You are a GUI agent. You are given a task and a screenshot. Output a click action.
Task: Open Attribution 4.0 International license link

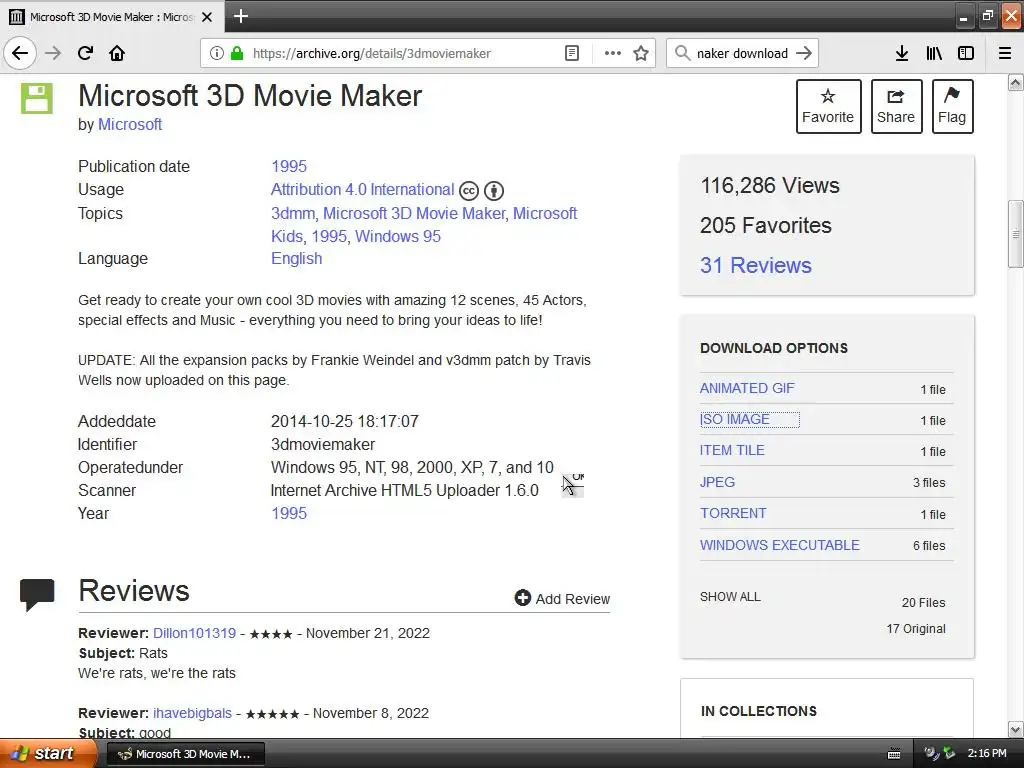click(x=362, y=189)
